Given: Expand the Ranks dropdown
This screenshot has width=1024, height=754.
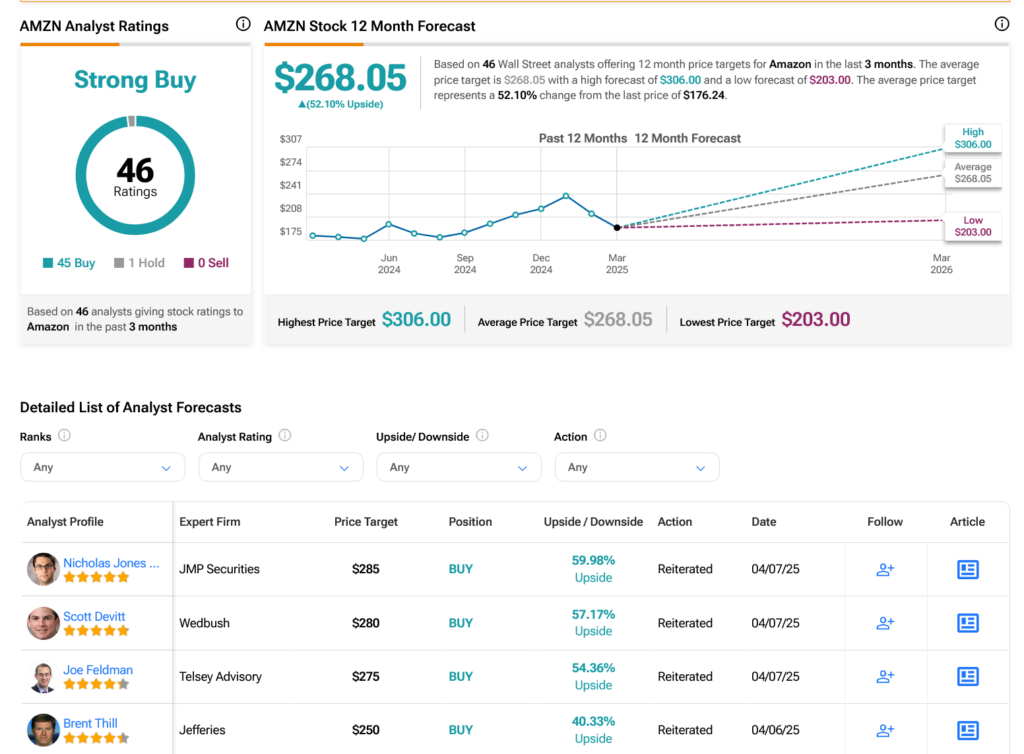Looking at the screenshot, I should tap(103, 467).
